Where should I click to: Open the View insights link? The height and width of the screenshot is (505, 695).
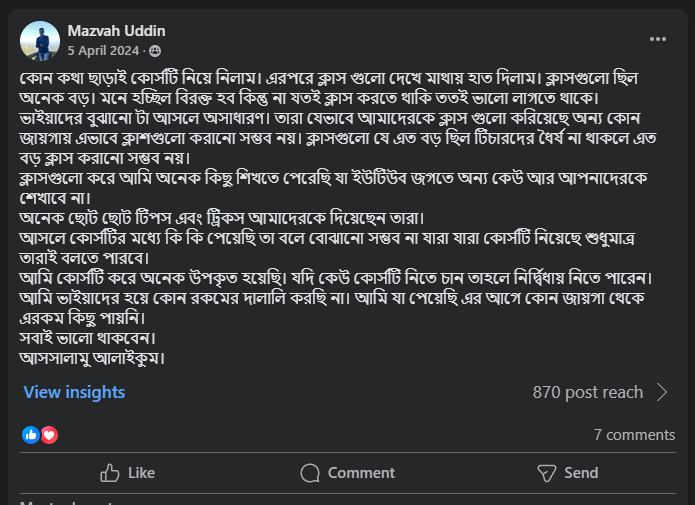(74, 392)
